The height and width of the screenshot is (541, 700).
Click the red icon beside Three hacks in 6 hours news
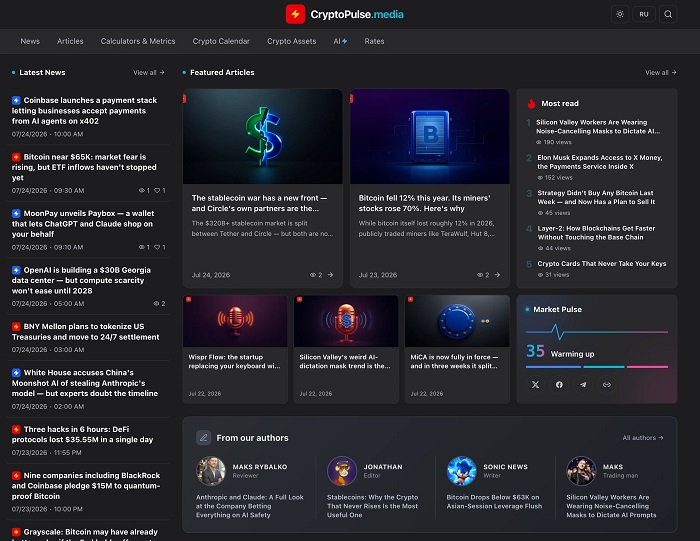click(x=16, y=429)
